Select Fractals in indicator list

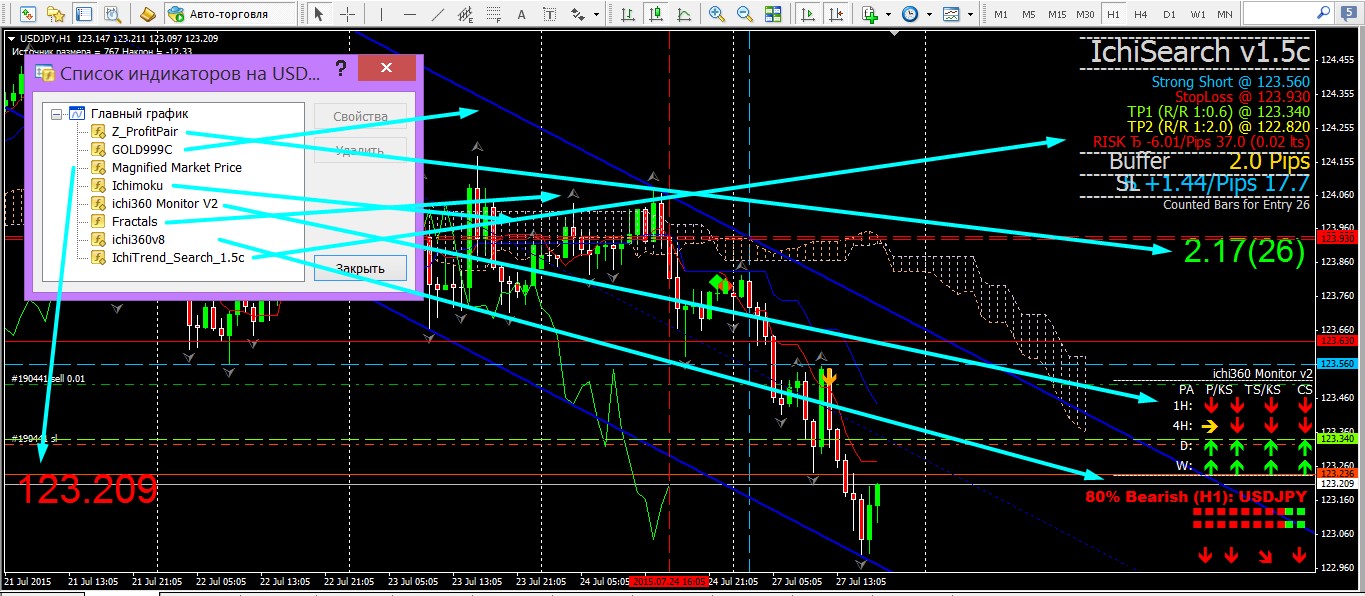click(135, 221)
